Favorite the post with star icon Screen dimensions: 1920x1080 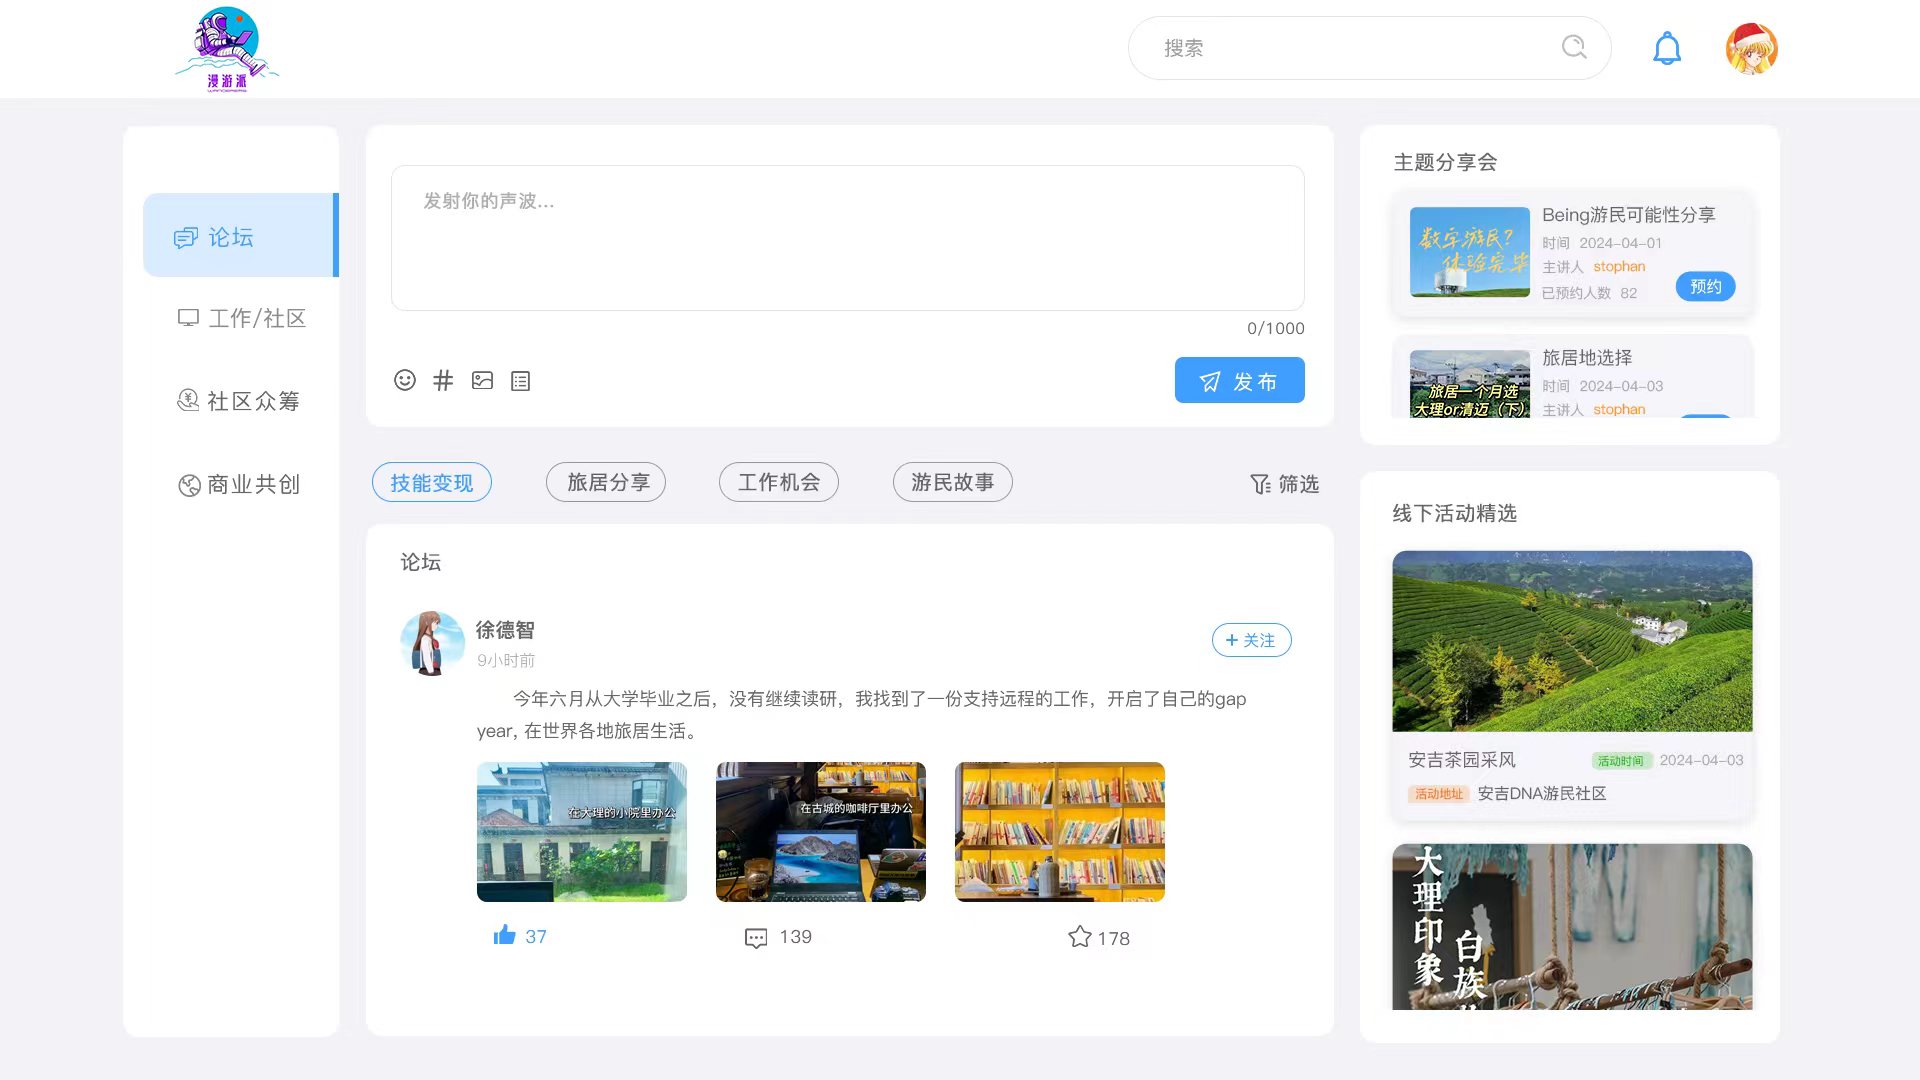point(1080,937)
